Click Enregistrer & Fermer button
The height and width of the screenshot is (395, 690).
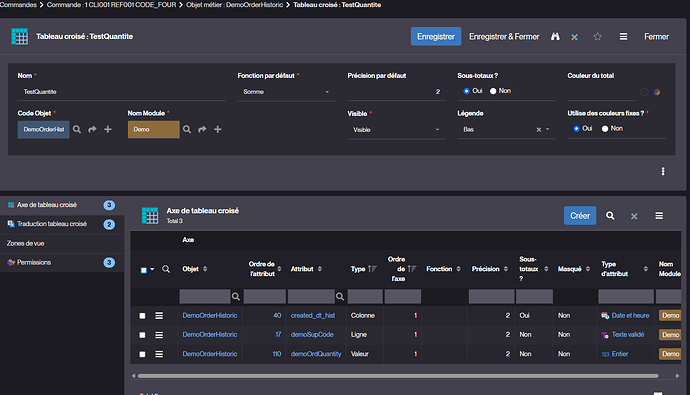pyautogui.click(x=504, y=37)
